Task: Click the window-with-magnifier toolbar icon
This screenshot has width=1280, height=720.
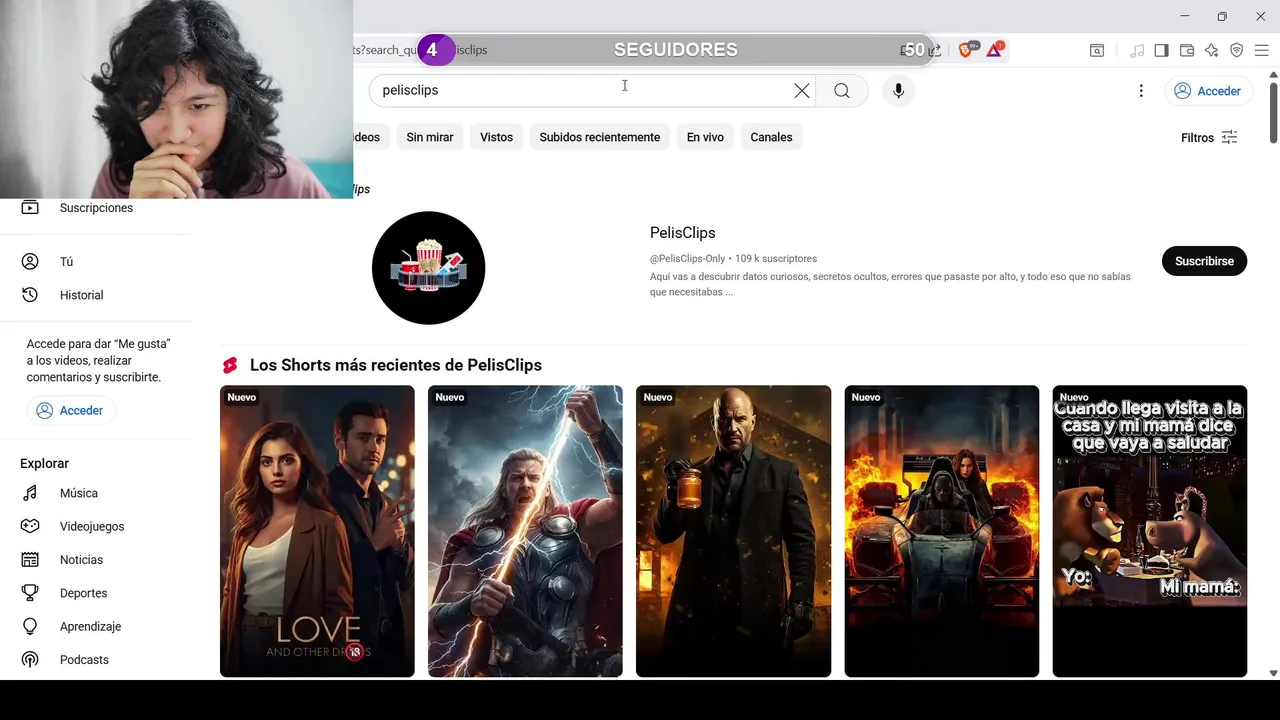Action: [1097, 50]
